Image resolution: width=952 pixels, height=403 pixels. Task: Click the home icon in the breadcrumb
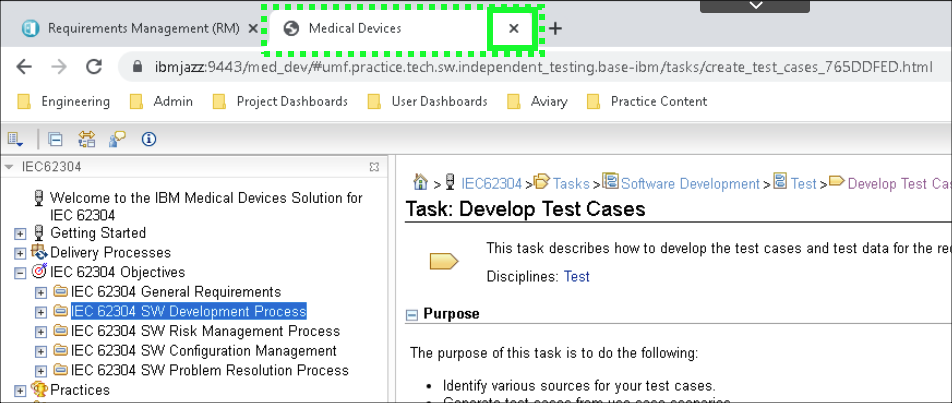tap(422, 183)
